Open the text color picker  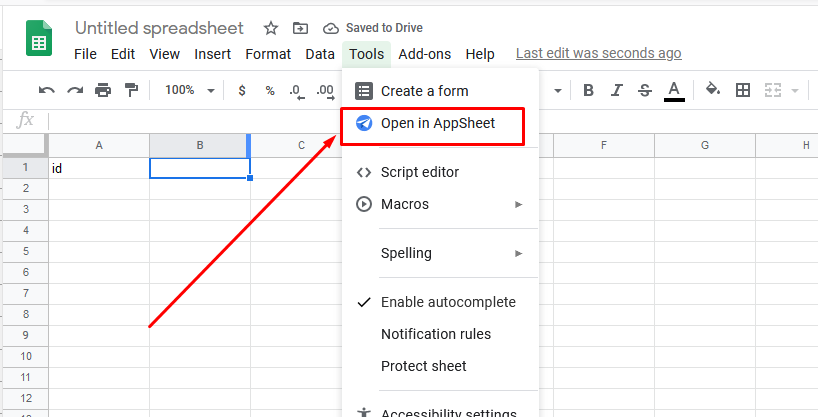tap(674, 91)
